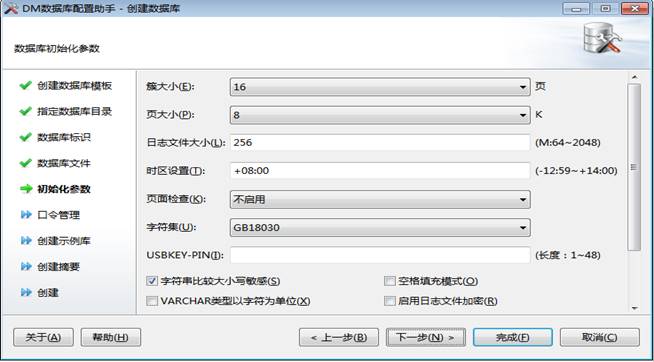Screen dimensions: 654x362
Task: Click checkmark icon beside 指定数据库目录
Action: [25, 111]
